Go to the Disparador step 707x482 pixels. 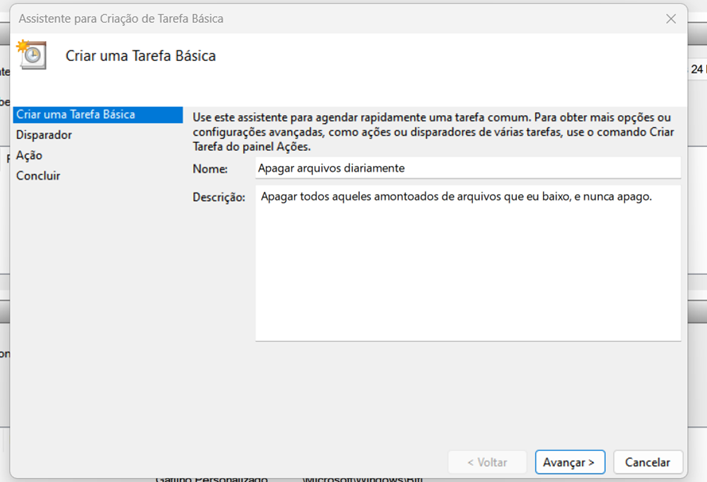tap(44, 135)
